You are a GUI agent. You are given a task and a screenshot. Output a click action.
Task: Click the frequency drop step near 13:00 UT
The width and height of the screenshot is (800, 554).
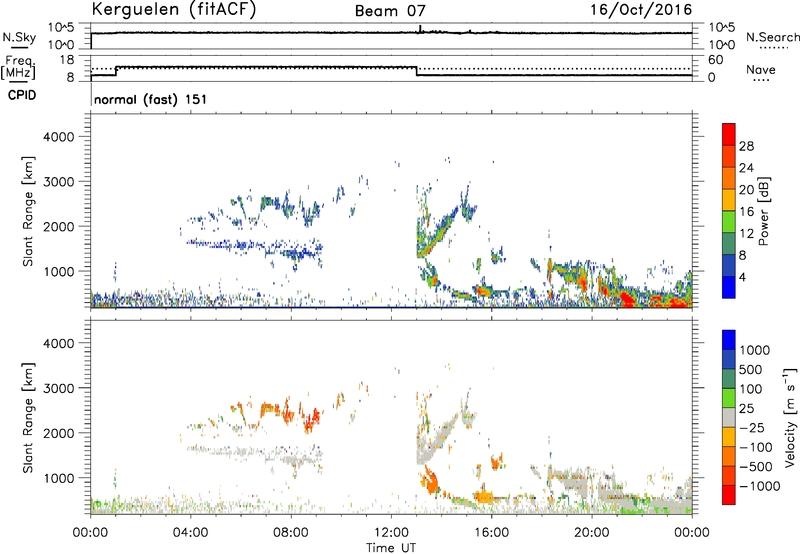coord(417,71)
